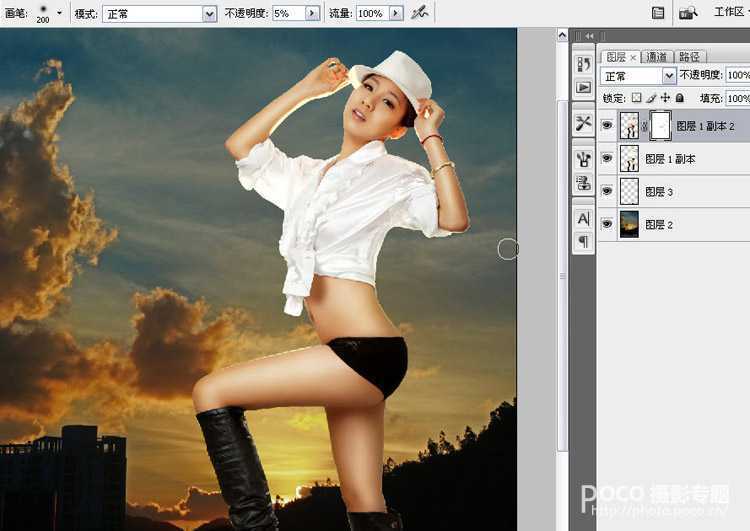Open the palette toggle icon in options bar
This screenshot has width=750, height=531.
click(658, 13)
